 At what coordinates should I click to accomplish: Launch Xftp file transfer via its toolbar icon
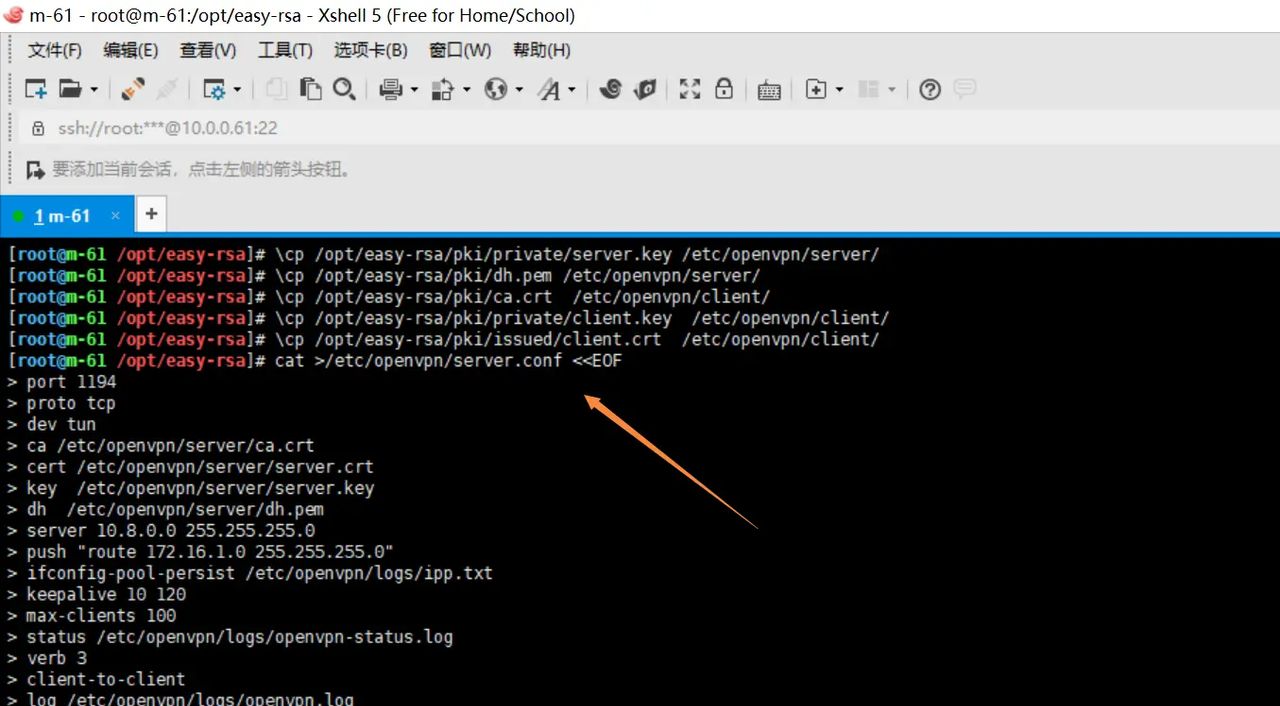(x=645, y=89)
